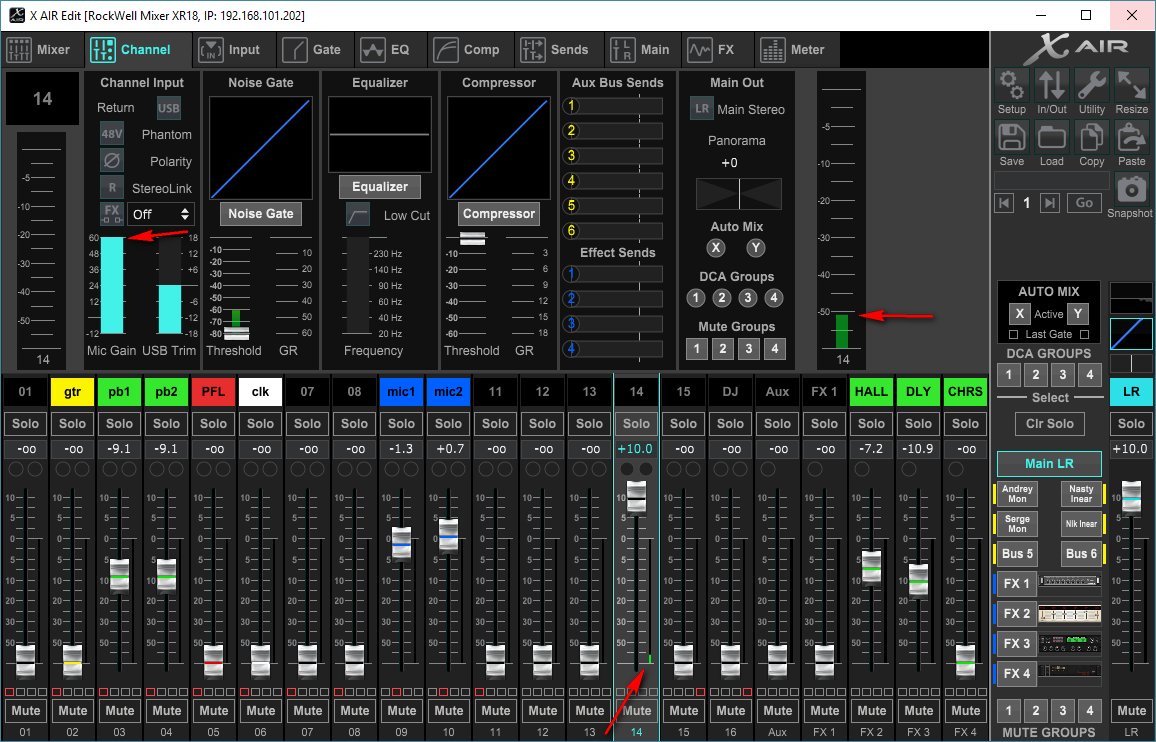Open the FX 2 rack thumbnail

tap(1070, 613)
